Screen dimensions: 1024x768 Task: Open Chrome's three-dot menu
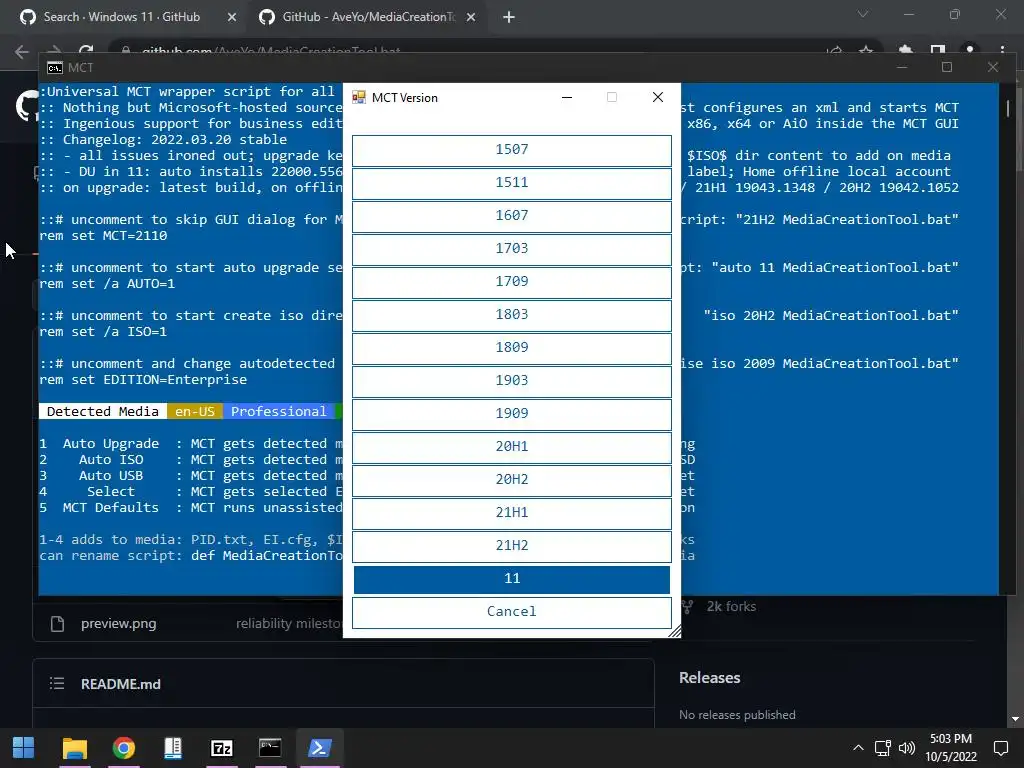(1002, 50)
